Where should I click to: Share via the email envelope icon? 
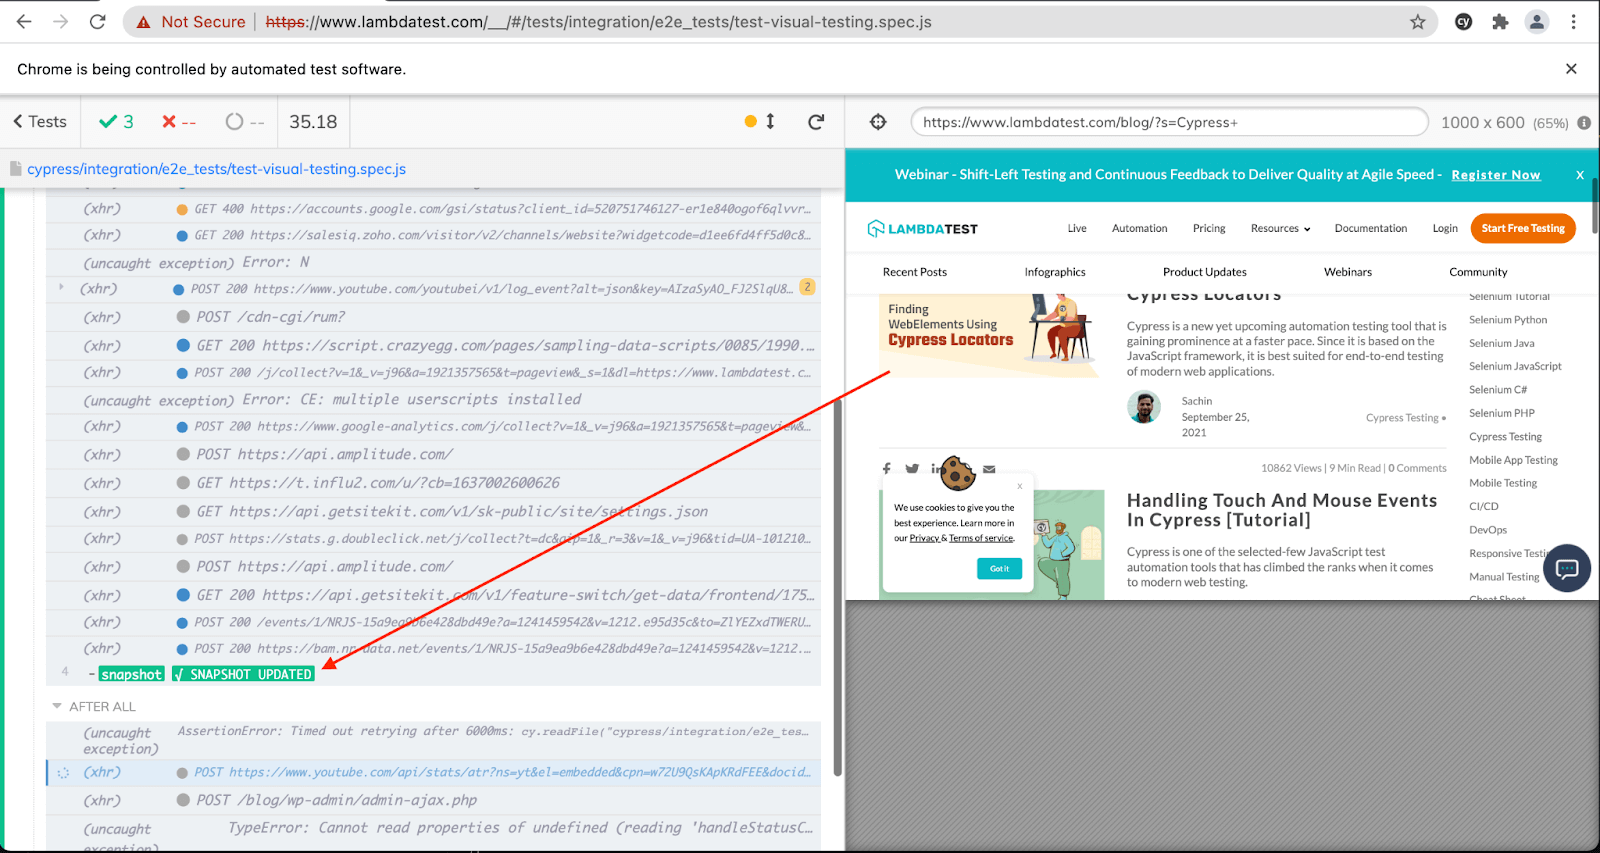(989, 468)
